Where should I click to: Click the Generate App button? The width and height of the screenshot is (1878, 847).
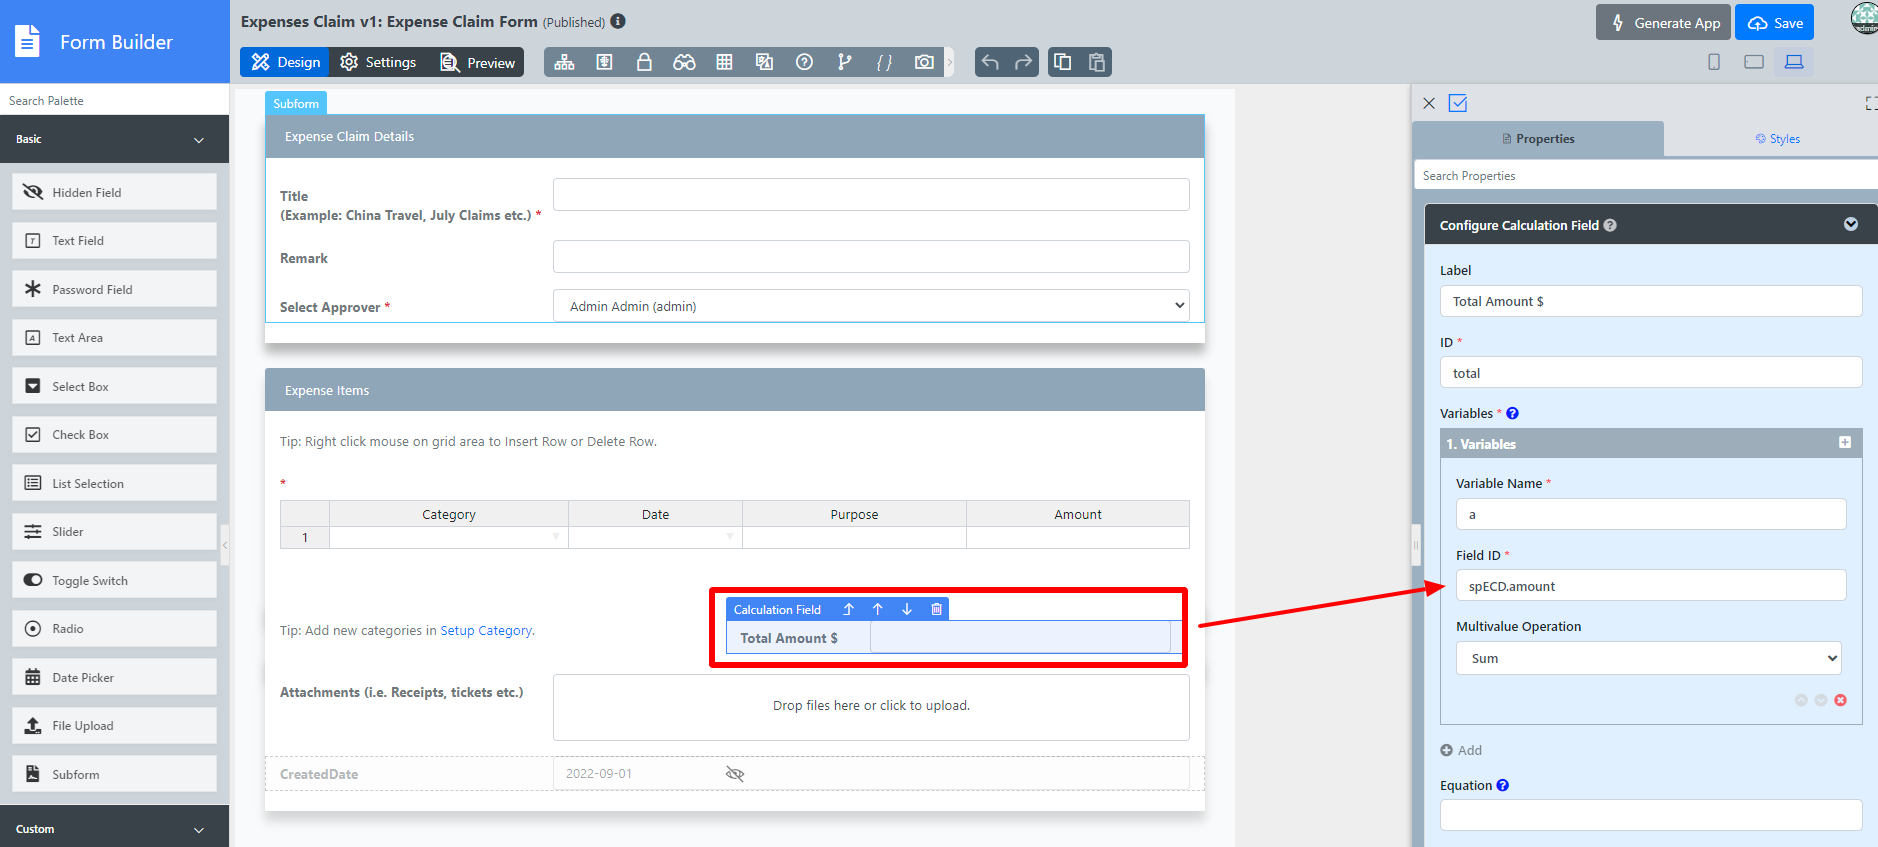click(1665, 23)
